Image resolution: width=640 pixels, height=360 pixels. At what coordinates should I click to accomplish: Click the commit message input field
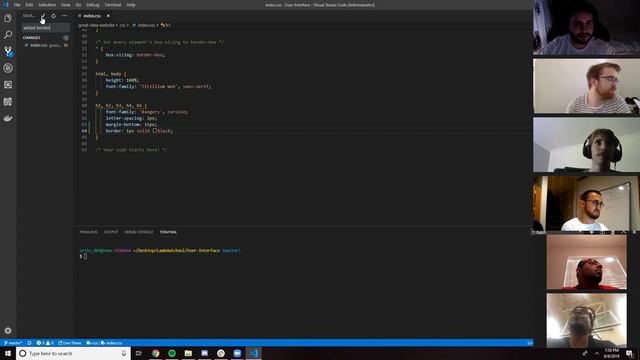(x=46, y=28)
